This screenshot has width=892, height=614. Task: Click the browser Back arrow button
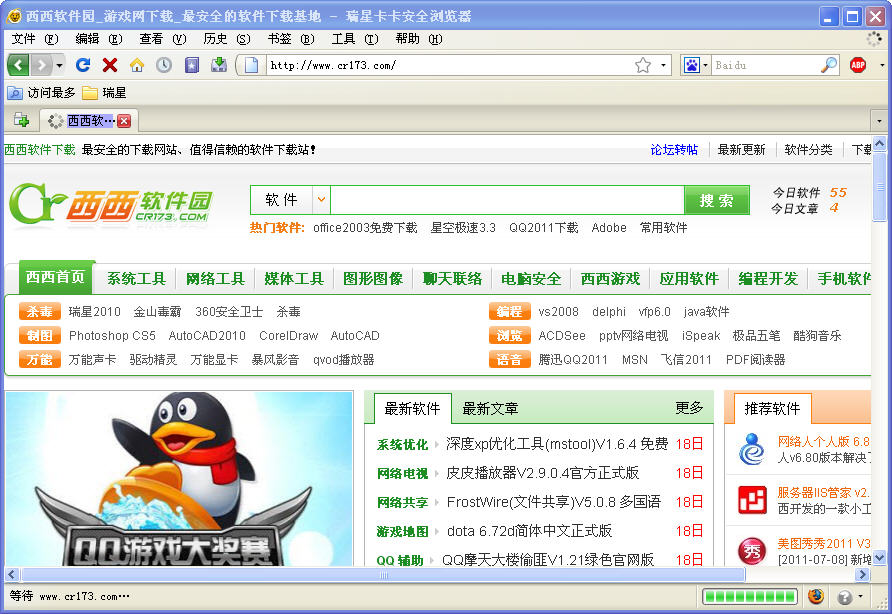(18, 65)
